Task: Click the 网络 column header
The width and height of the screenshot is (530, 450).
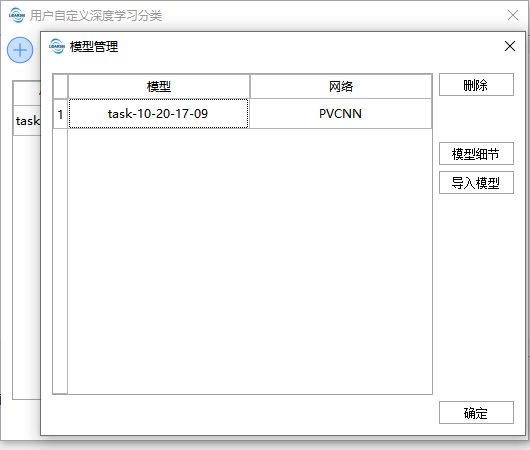Action: pyautogui.click(x=341, y=87)
